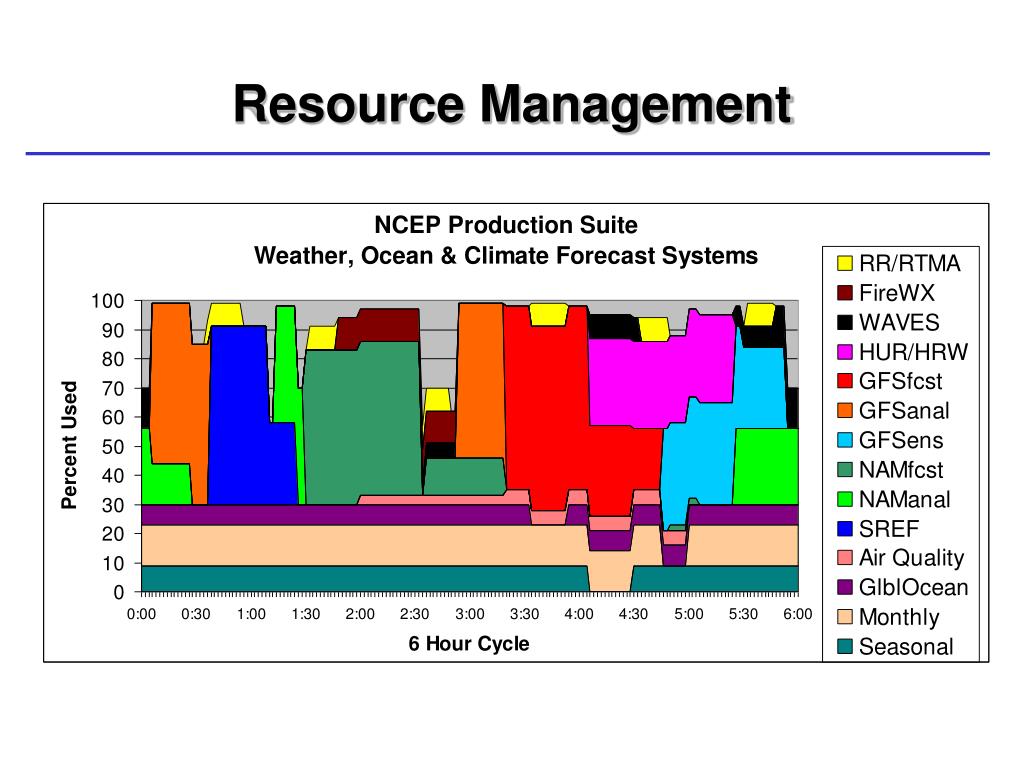Select the 'Monthly' legend label
1024x768 pixels.
pos(899,617)
